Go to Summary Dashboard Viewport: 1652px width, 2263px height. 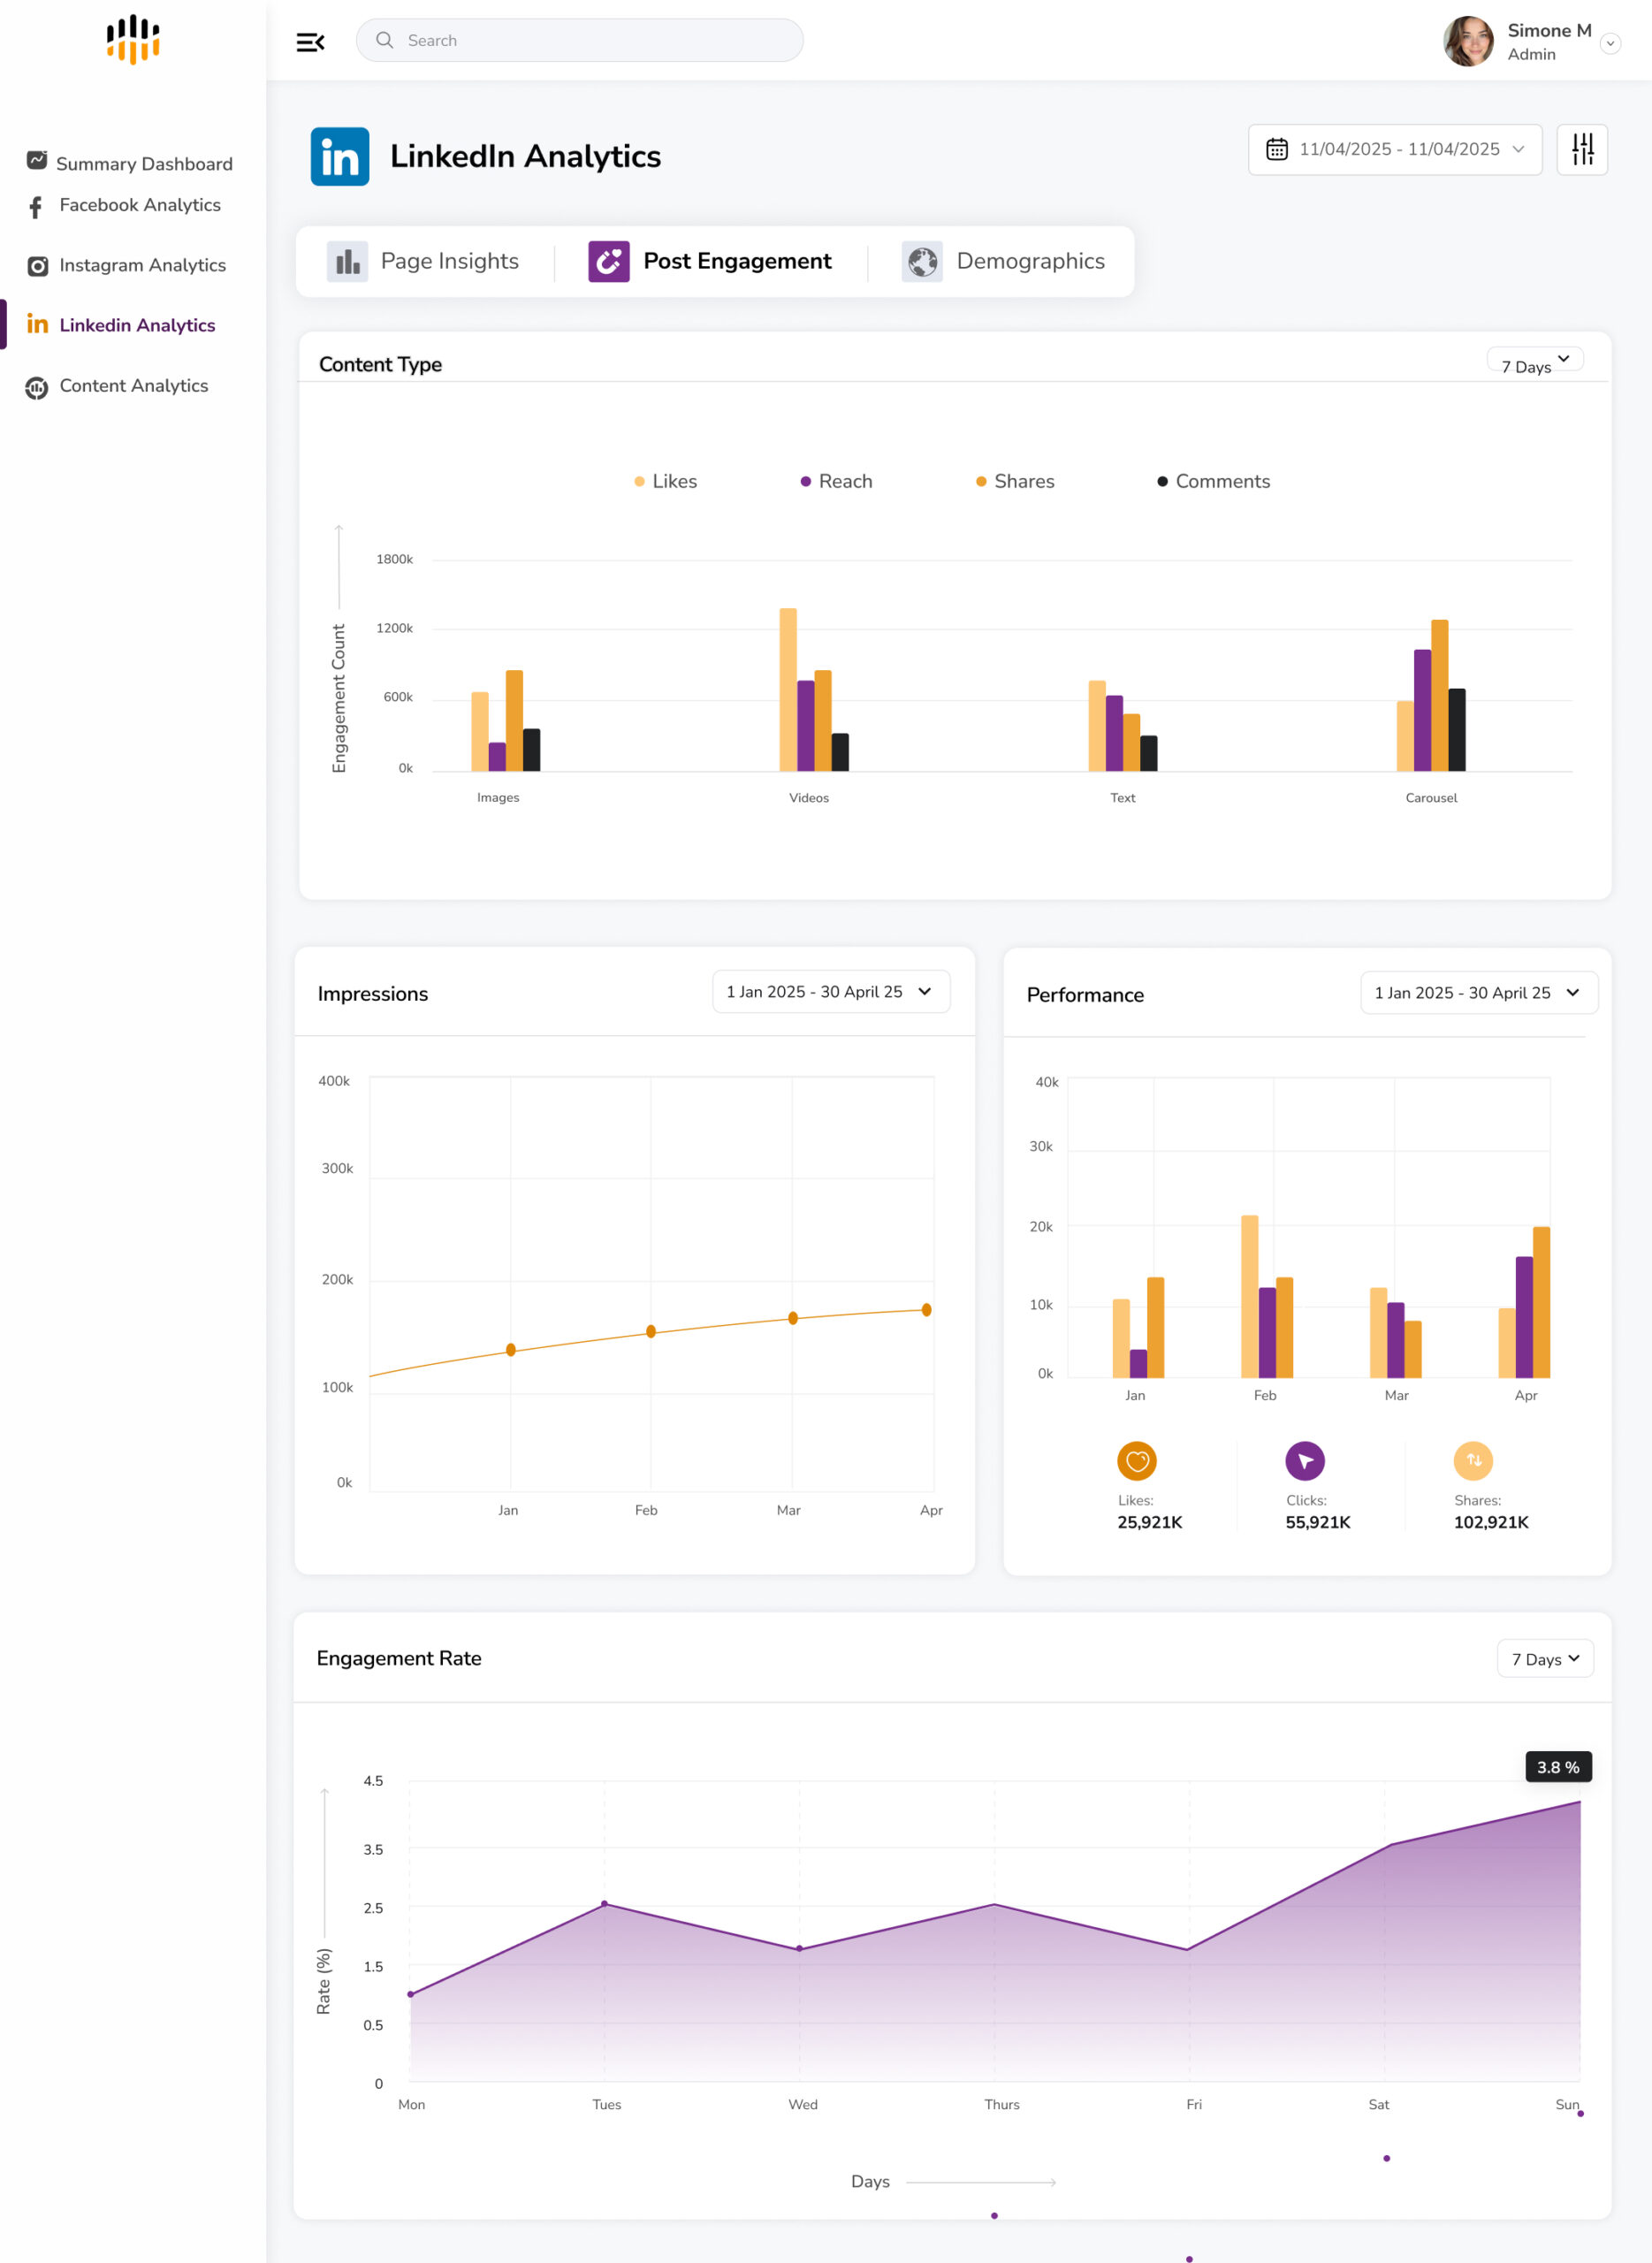coord(130,163)
